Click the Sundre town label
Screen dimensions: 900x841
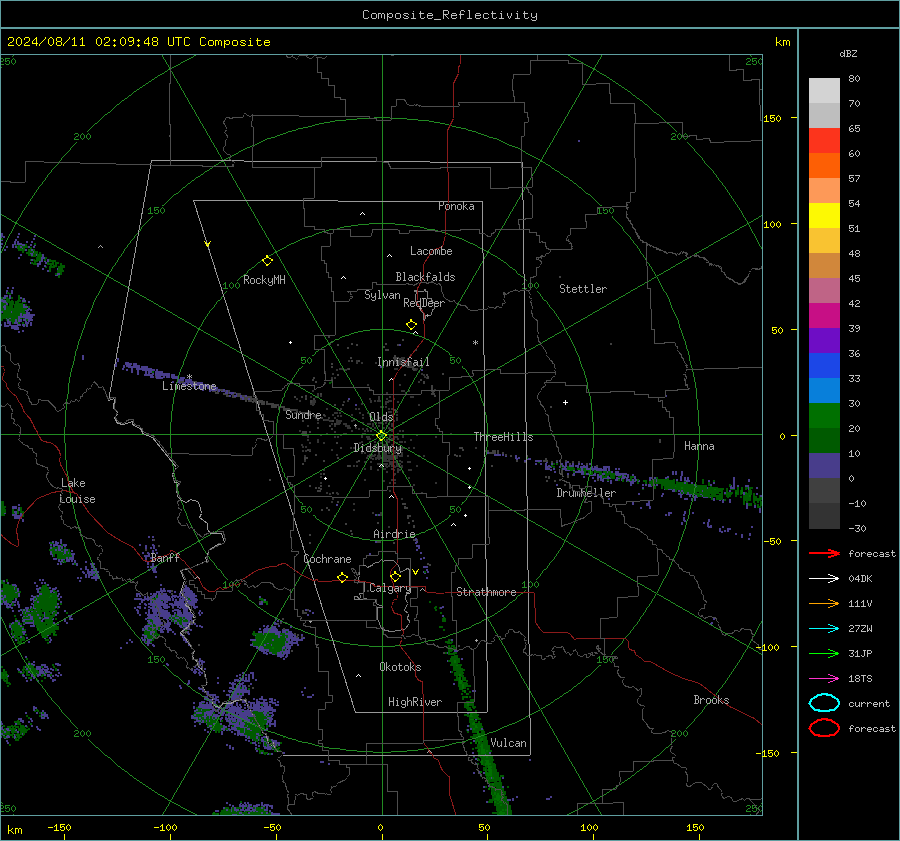[303, 414]
